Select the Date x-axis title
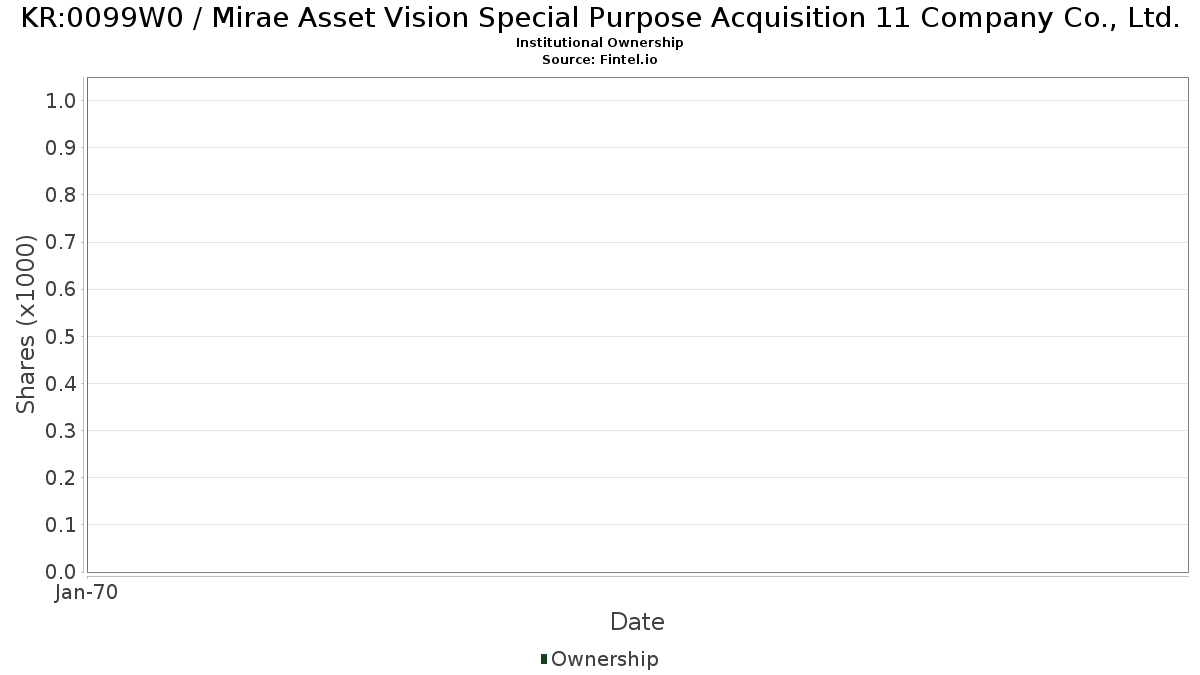The width and height of the screenshot is (1200, 675). (x=637, y=622)
